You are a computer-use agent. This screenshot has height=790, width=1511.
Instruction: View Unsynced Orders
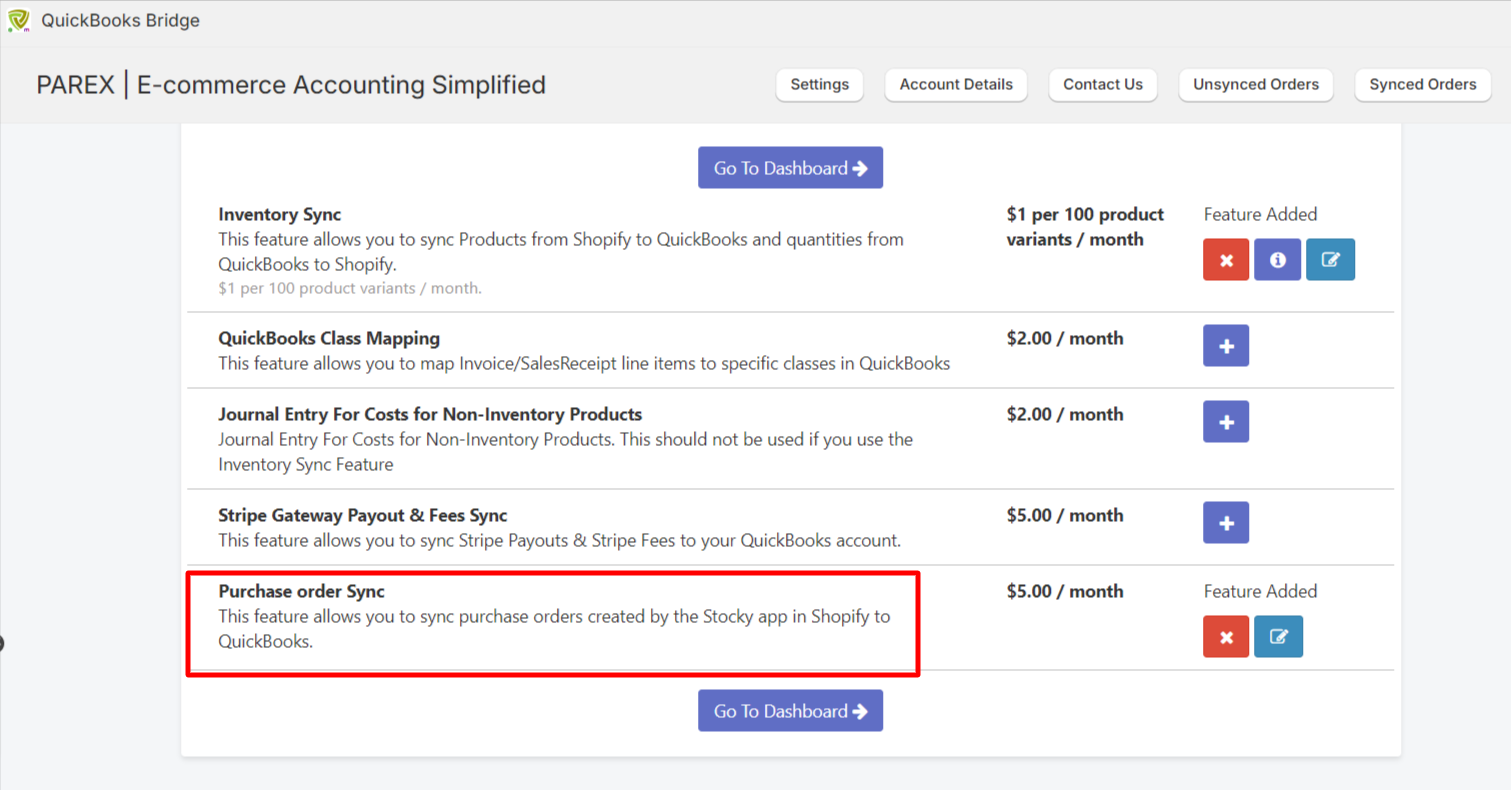tap(1255, 85)
